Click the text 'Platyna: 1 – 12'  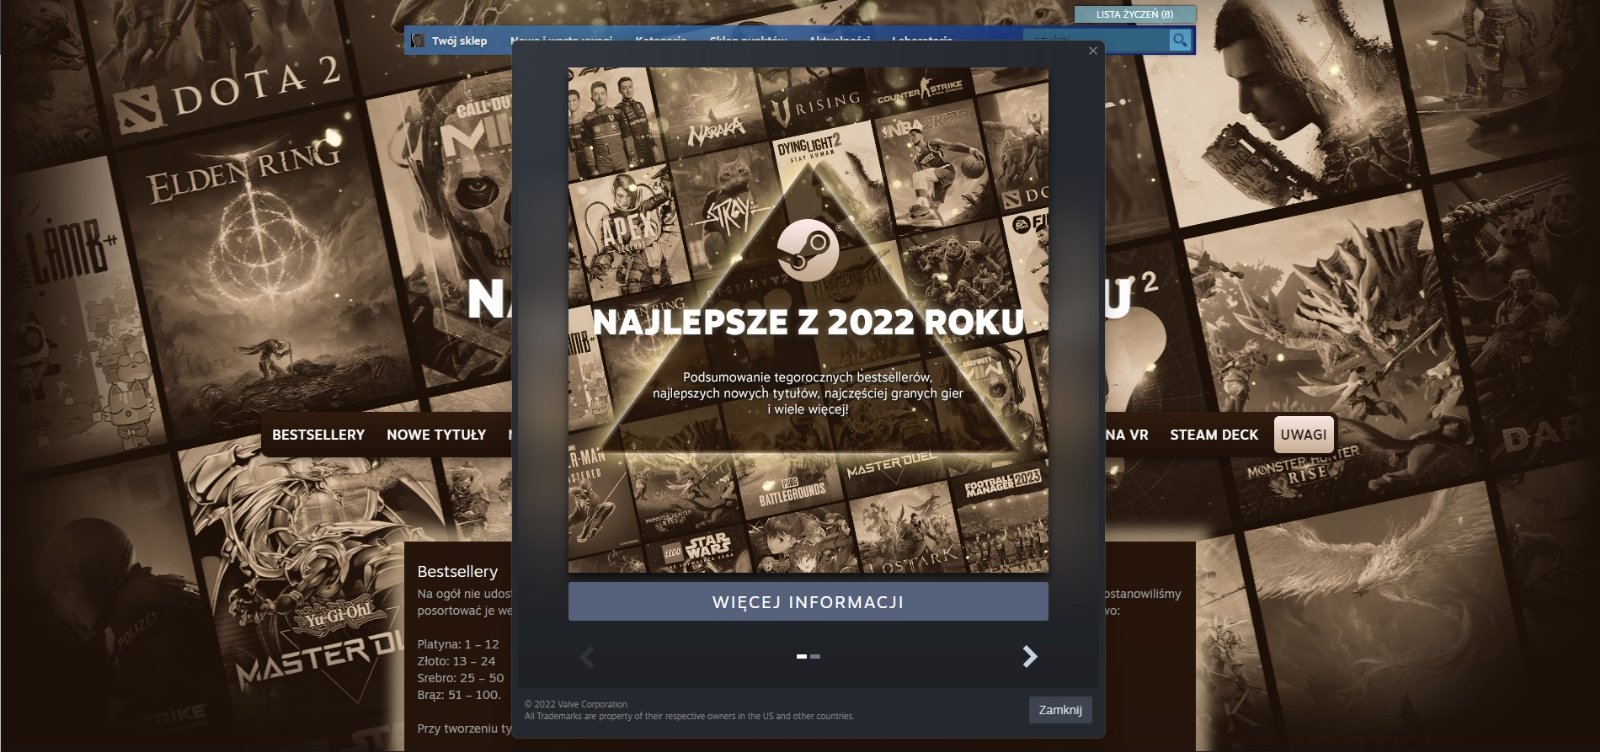click(x=458, y=644)
